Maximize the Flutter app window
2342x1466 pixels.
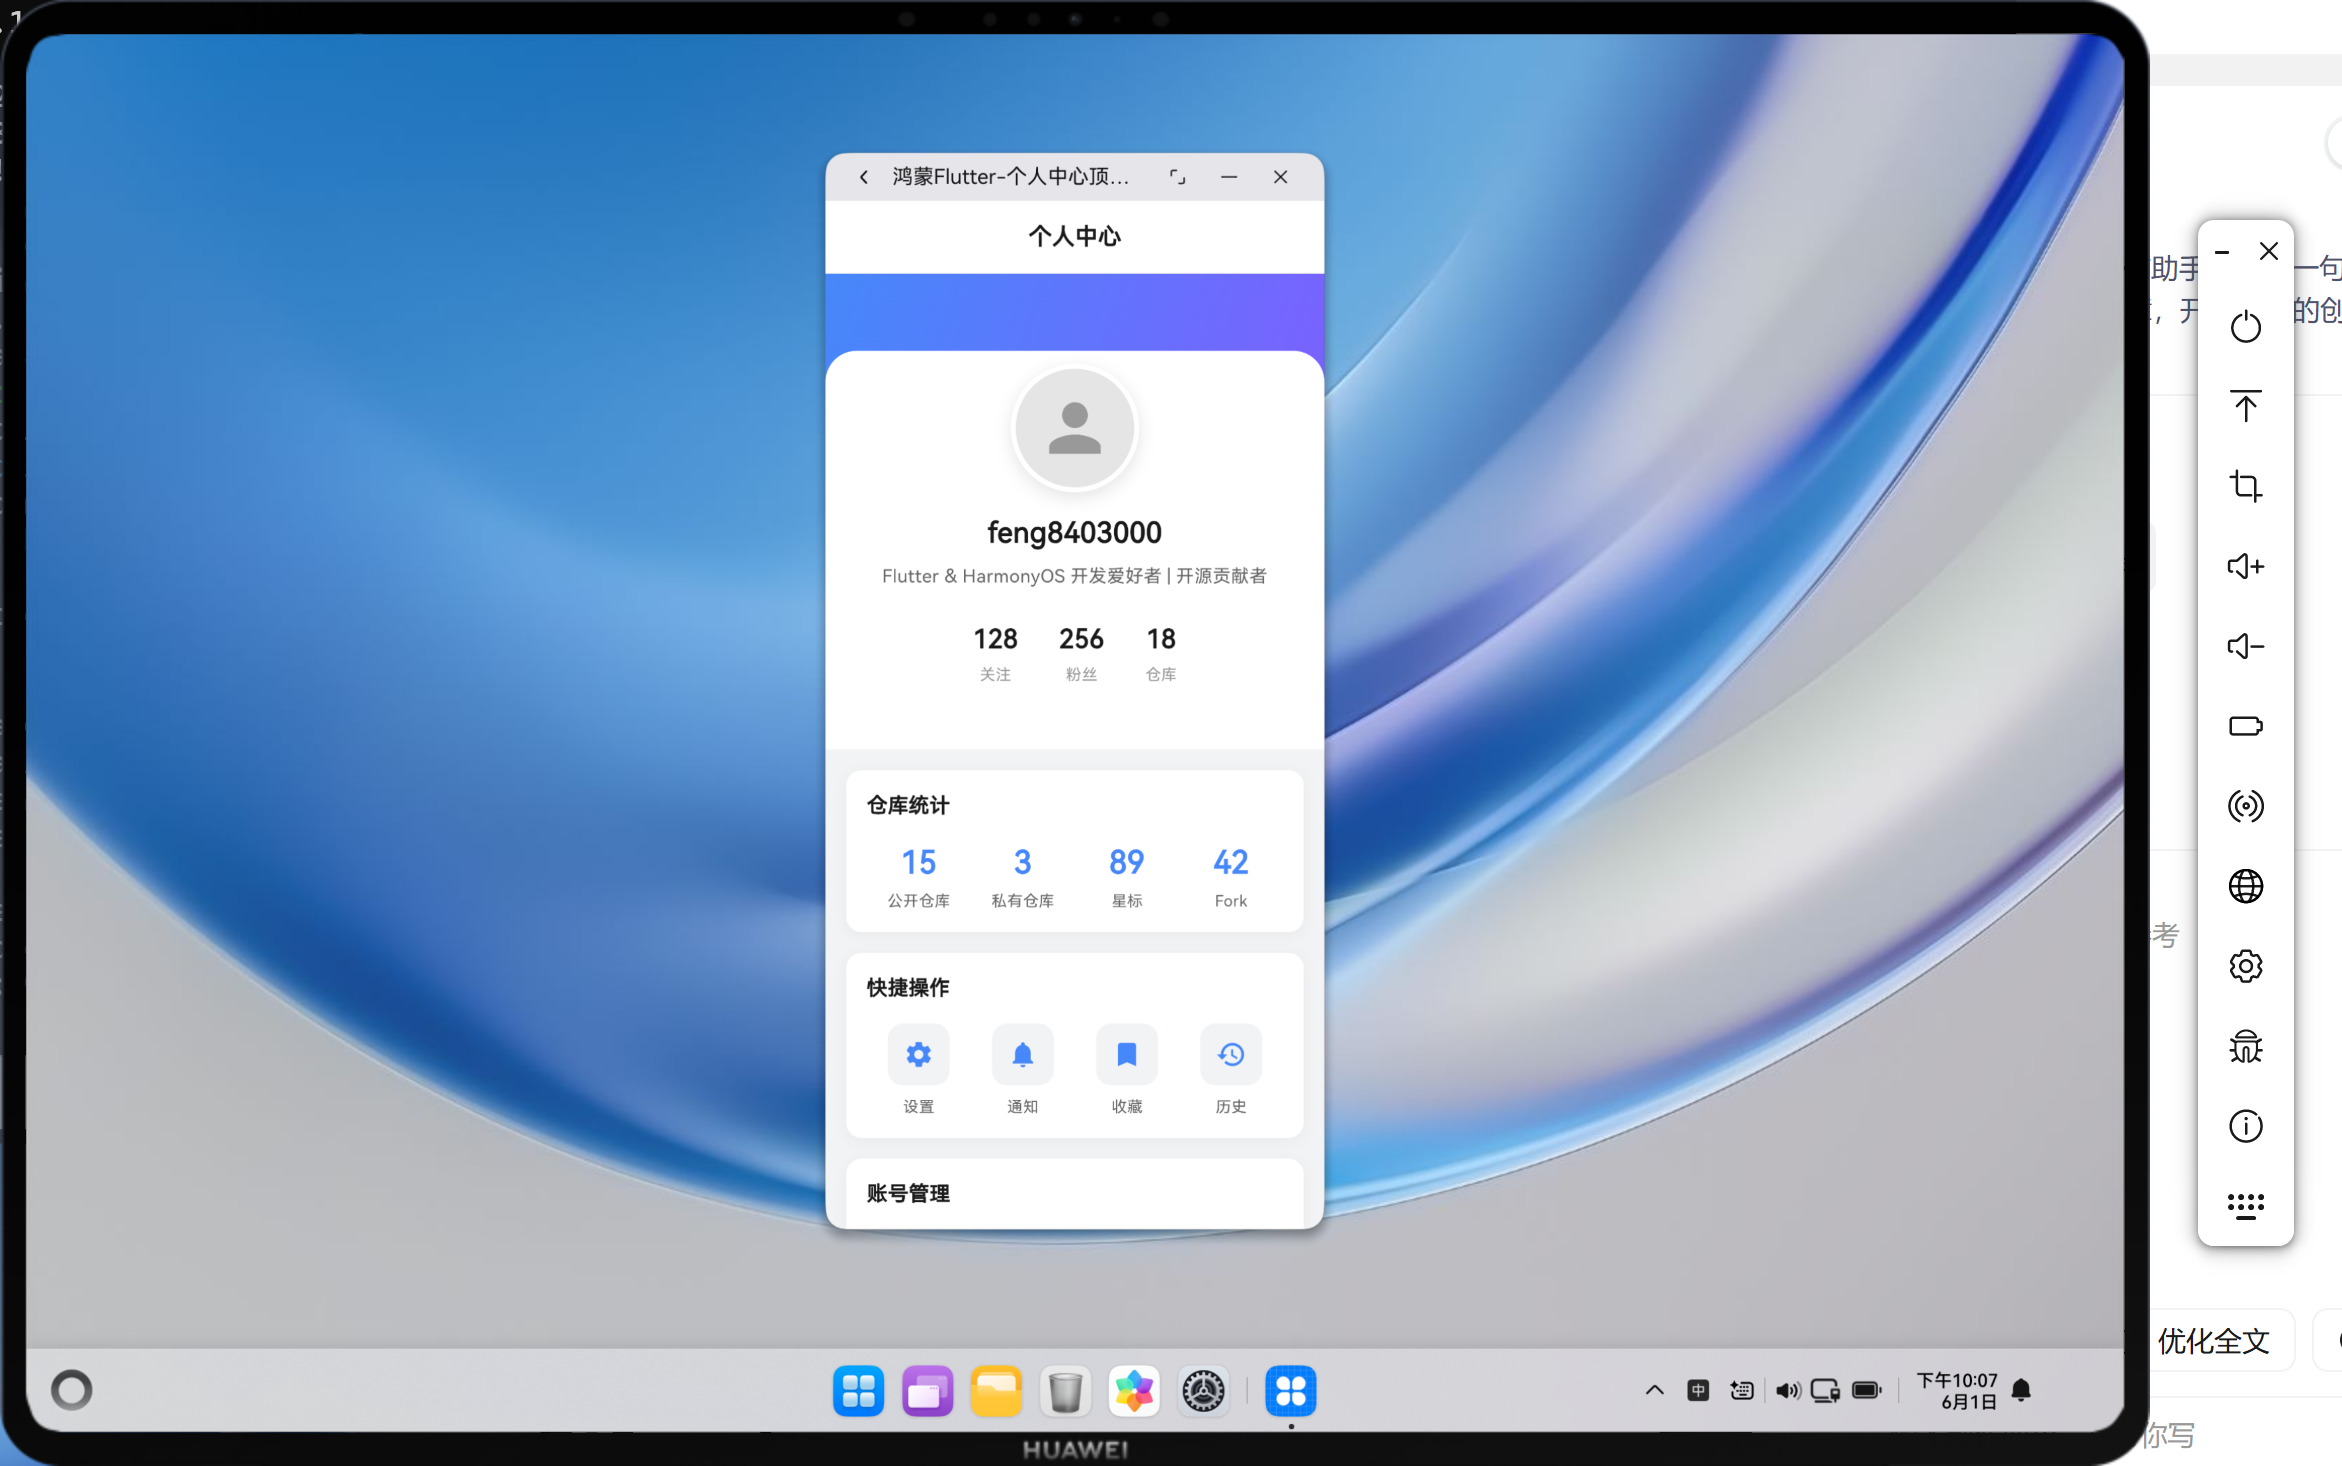1177,177
